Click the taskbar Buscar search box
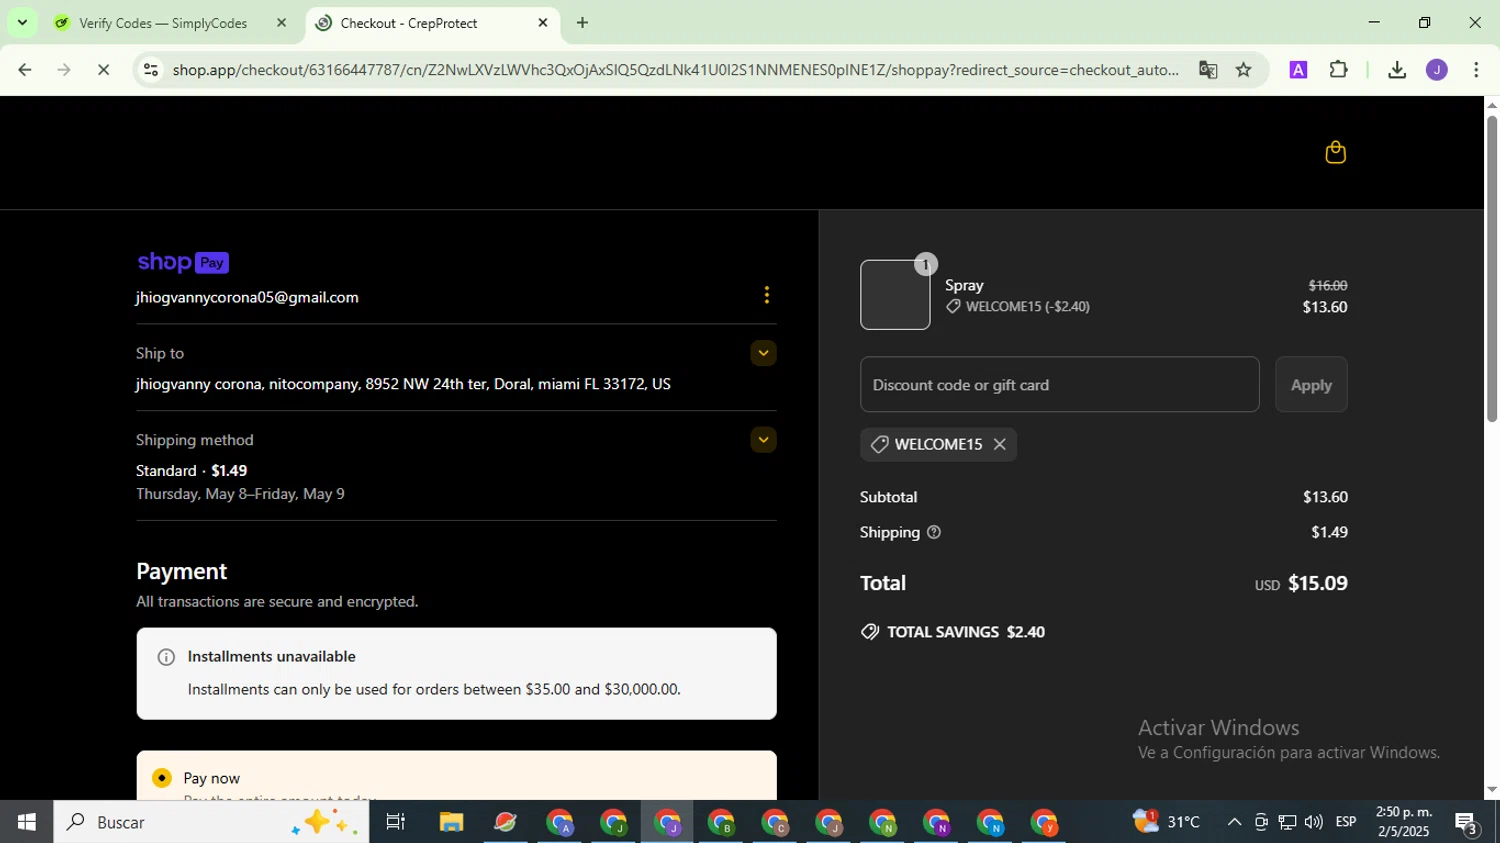The width and height of the screenshot is (1500, 843). pyautogui.click(x=211, y=822)
